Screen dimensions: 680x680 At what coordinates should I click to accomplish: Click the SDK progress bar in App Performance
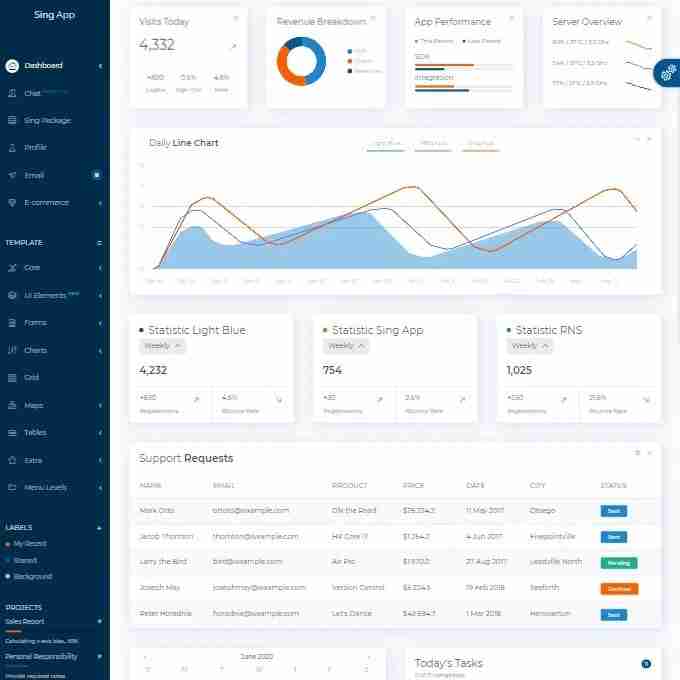[463, 67]
